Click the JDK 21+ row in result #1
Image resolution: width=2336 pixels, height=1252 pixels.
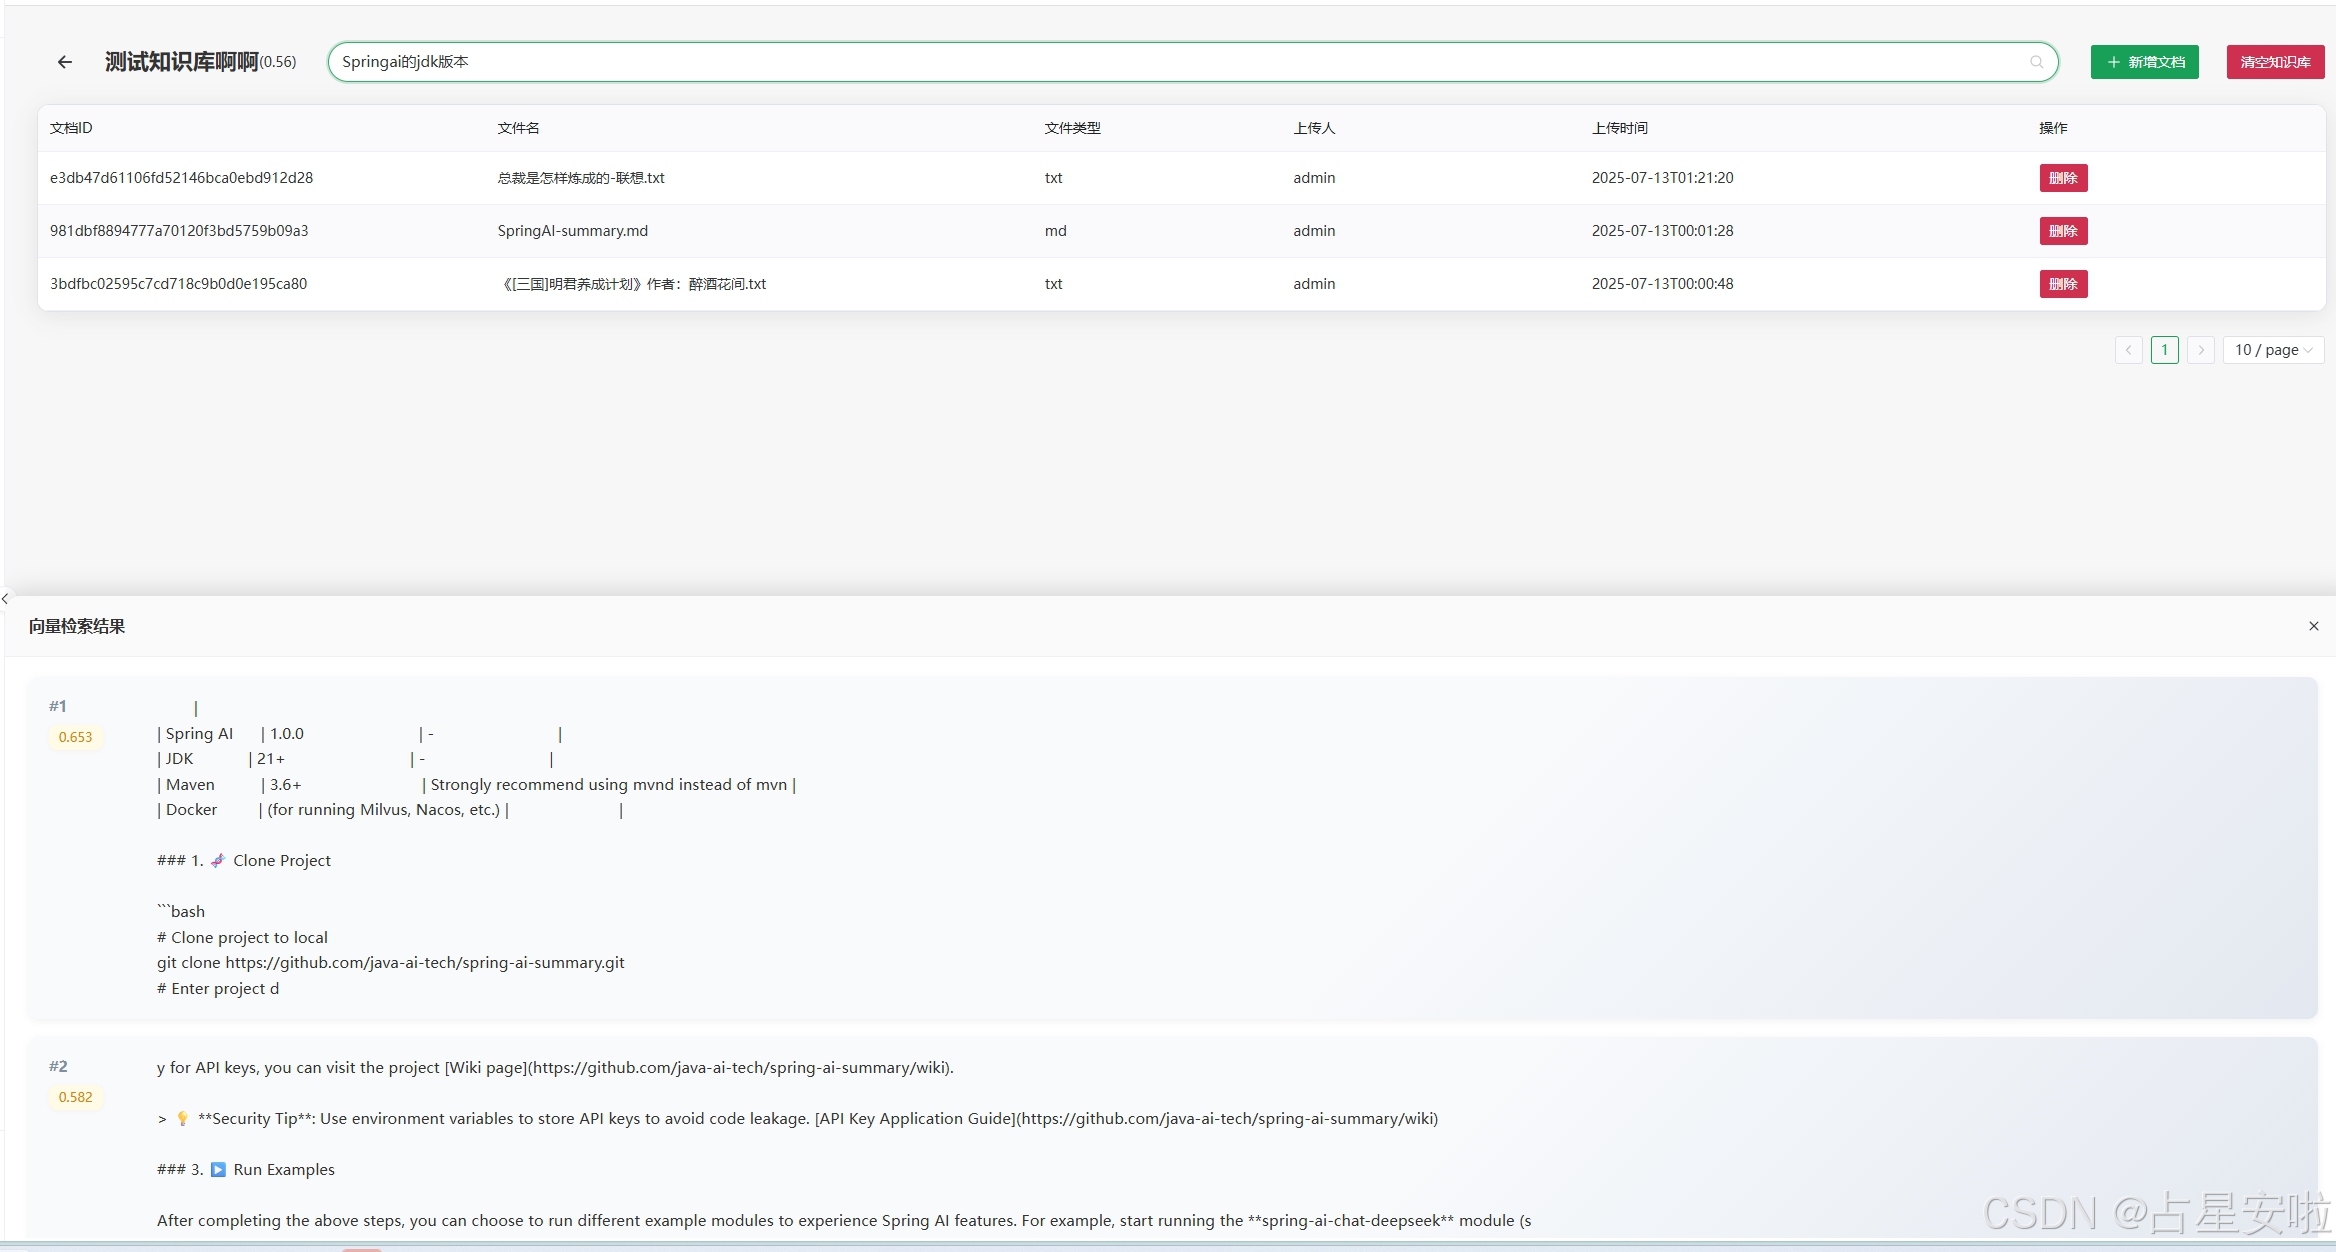355,758
